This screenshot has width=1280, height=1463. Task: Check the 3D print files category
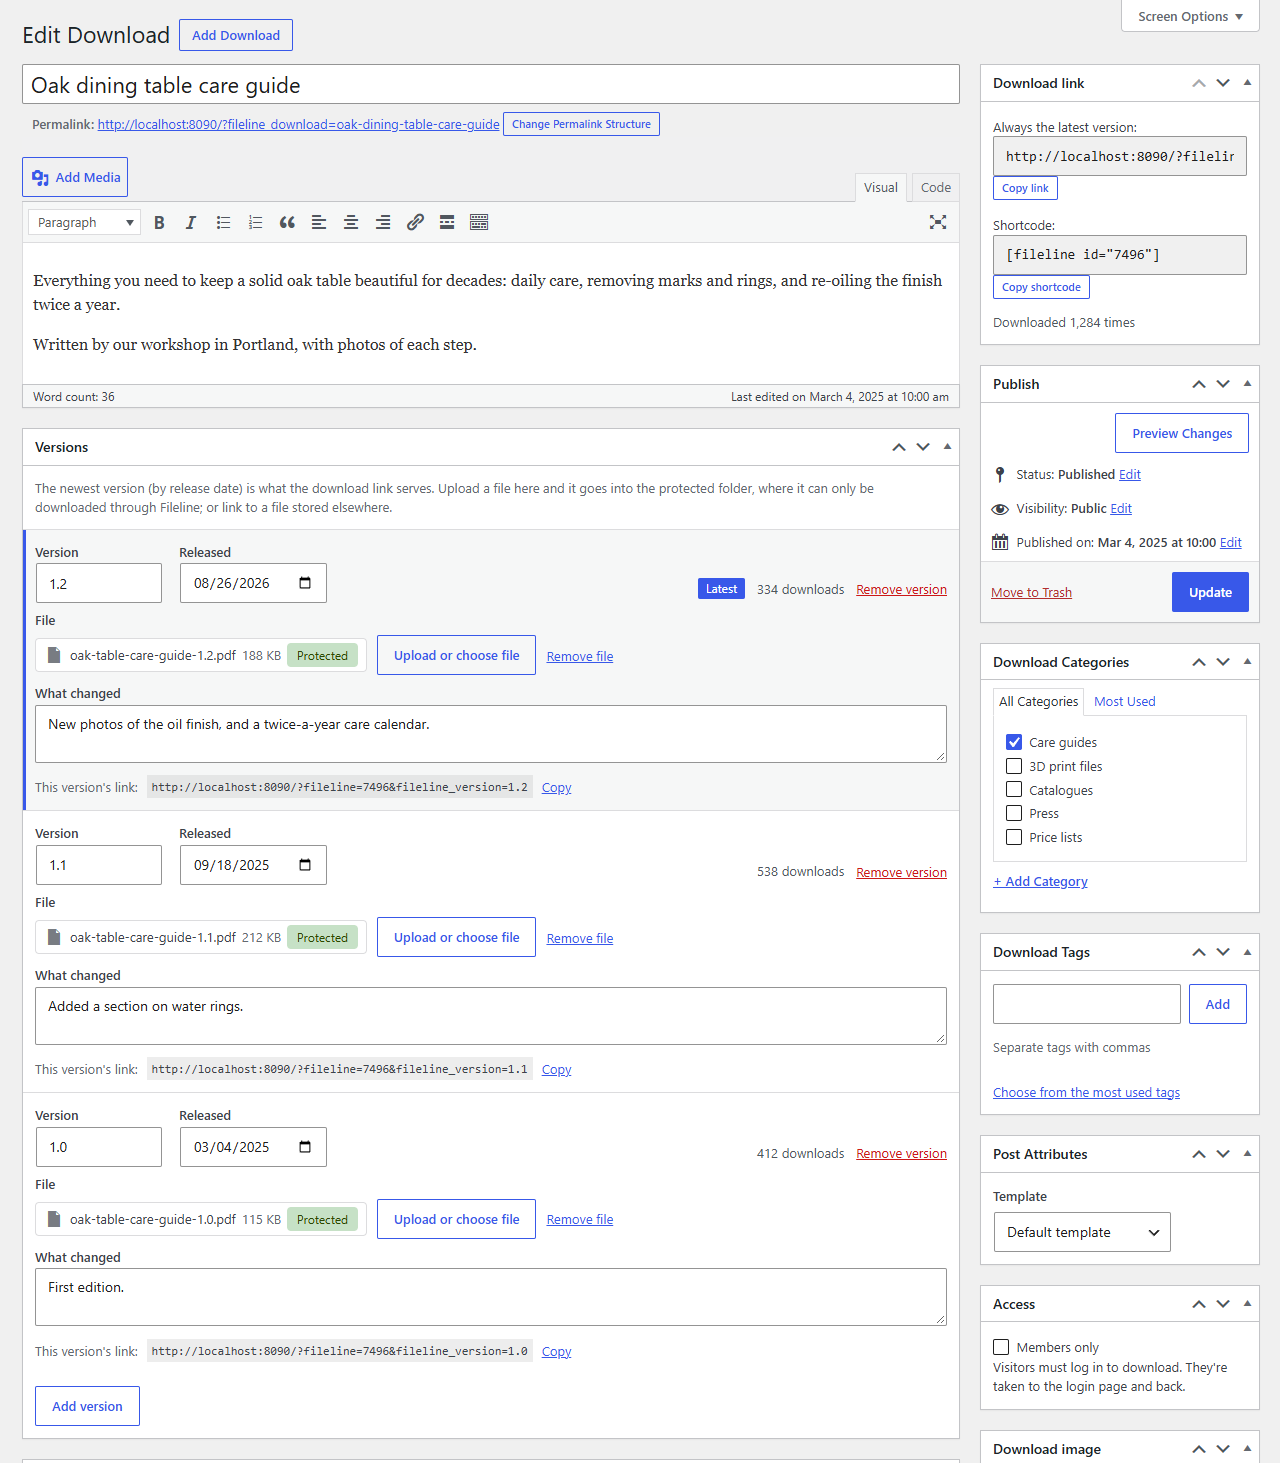click(1014, 766)
